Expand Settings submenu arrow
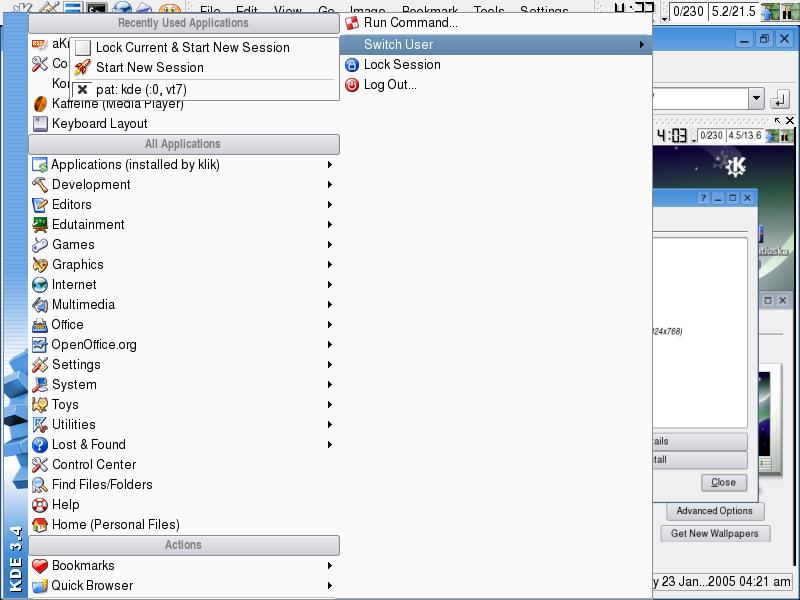This screenshot has width=800, height=600. coord(330,365)
